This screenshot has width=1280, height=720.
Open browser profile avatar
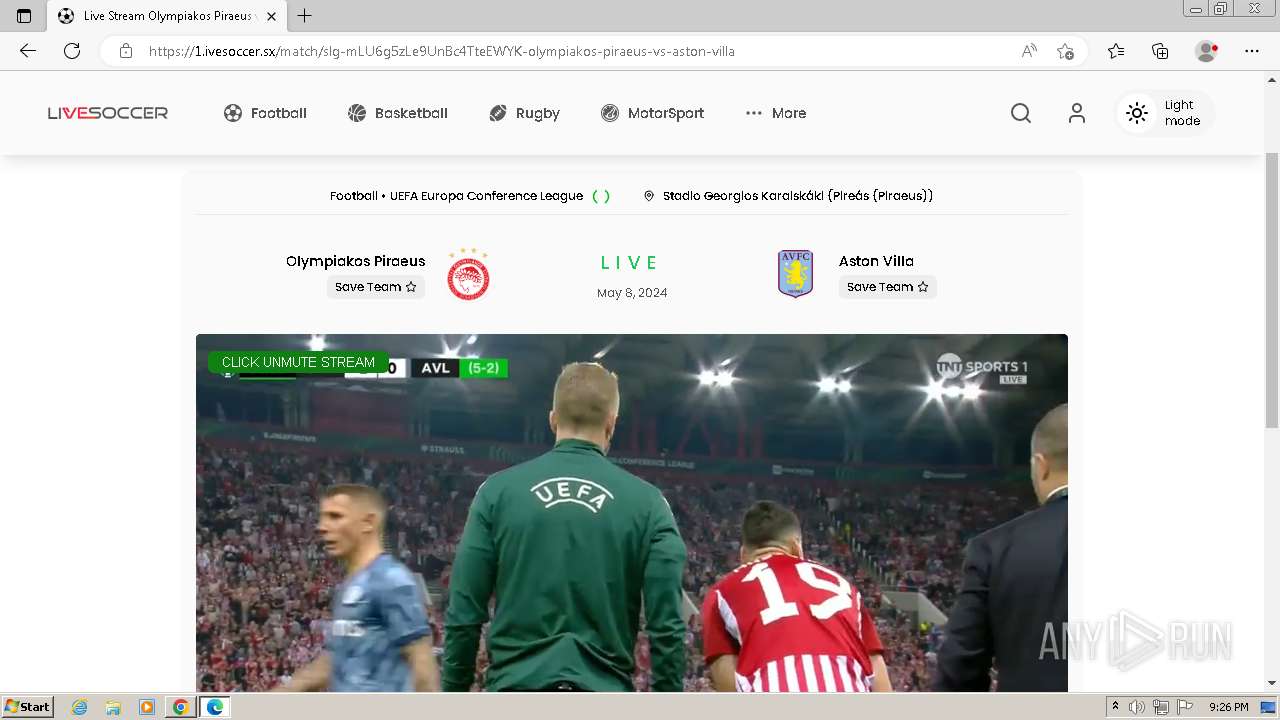click(x=1206, y=51)
